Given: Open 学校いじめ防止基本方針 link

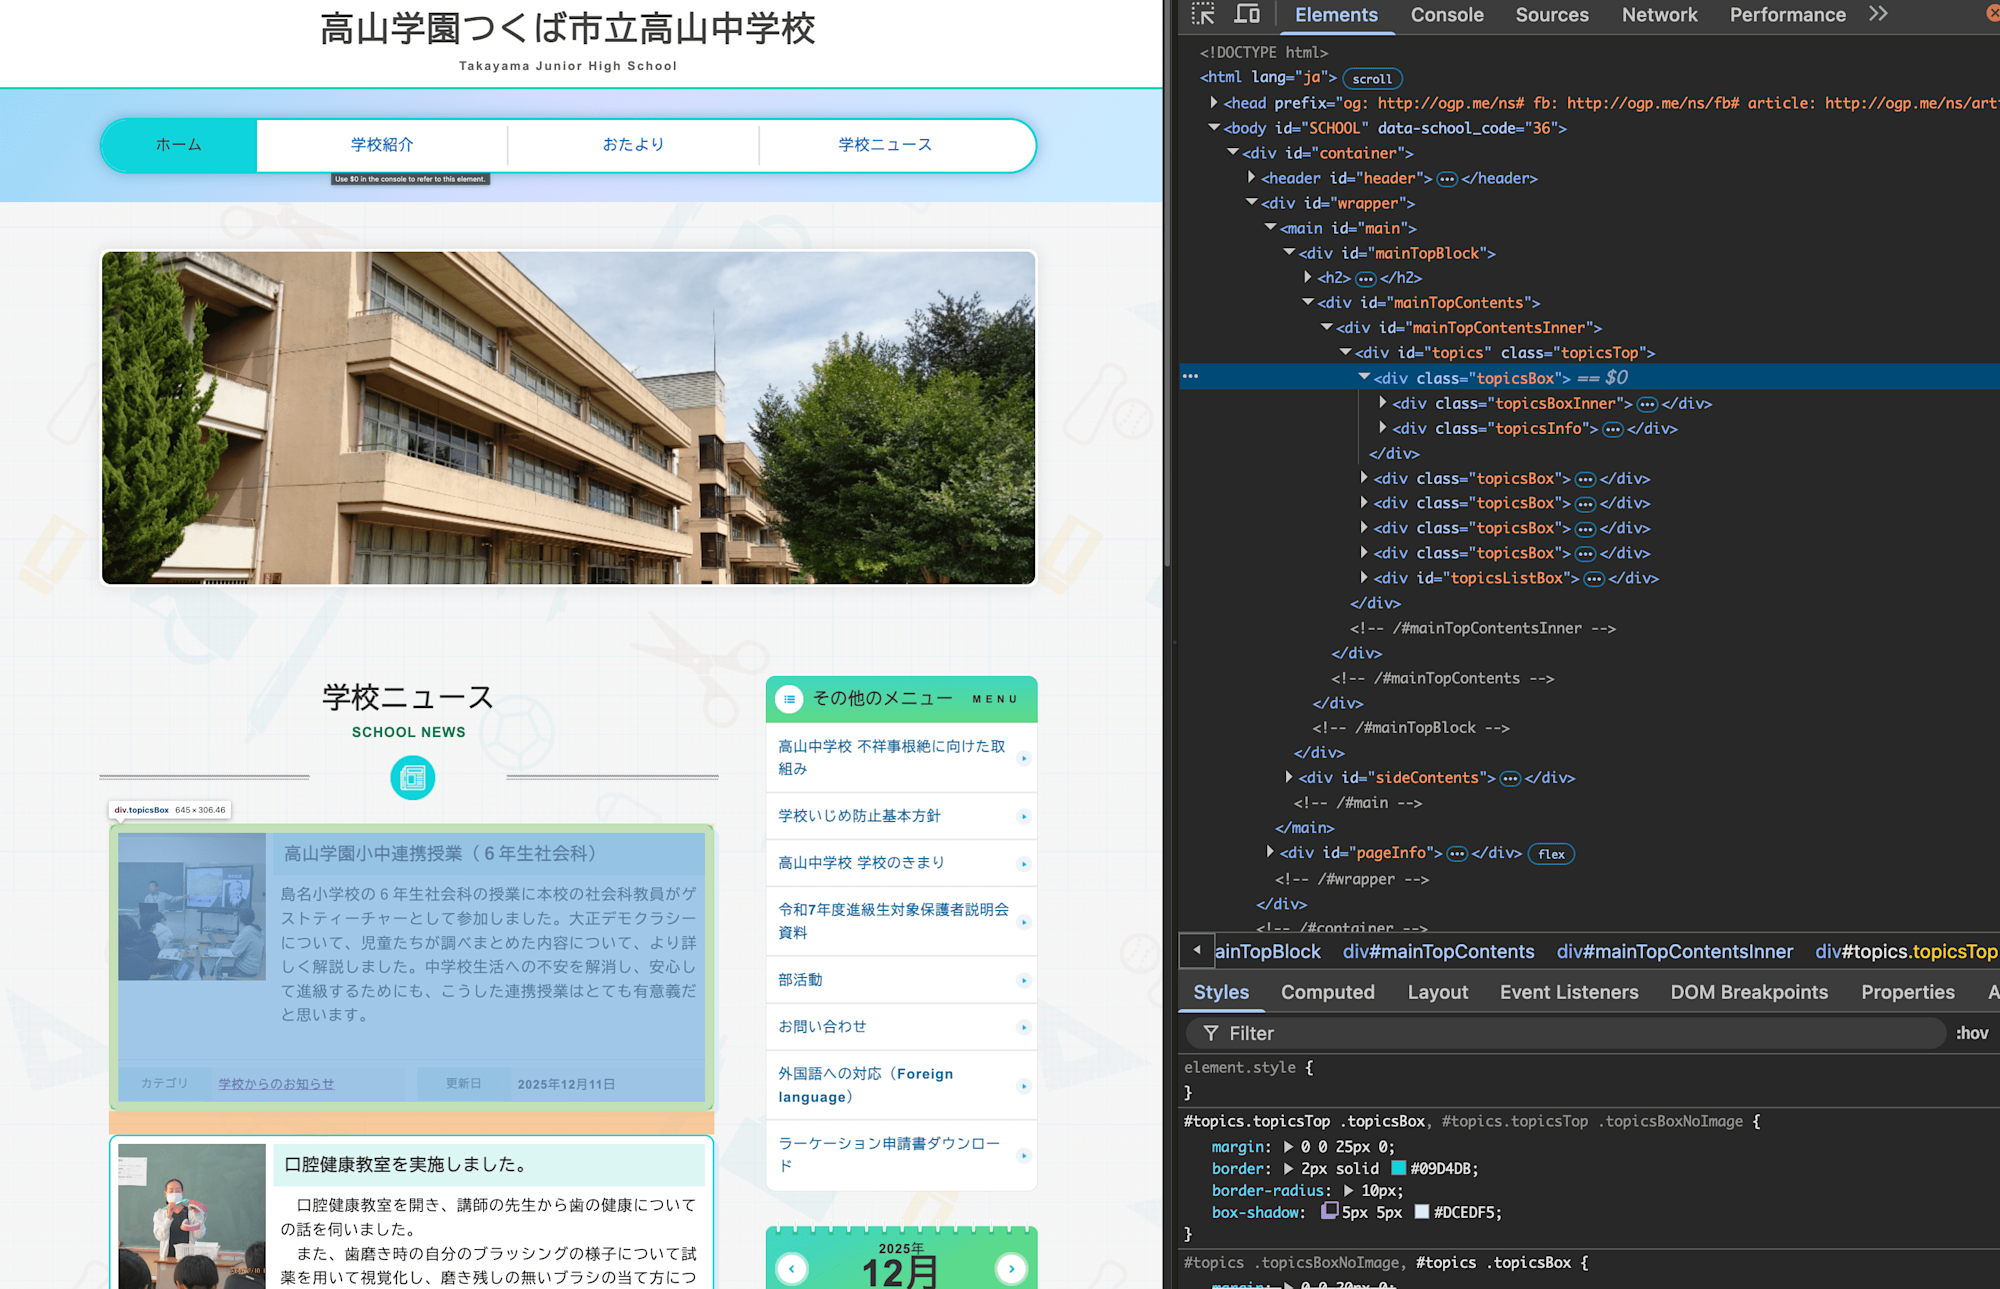Looking at the screenshot, I should point(859,816).
